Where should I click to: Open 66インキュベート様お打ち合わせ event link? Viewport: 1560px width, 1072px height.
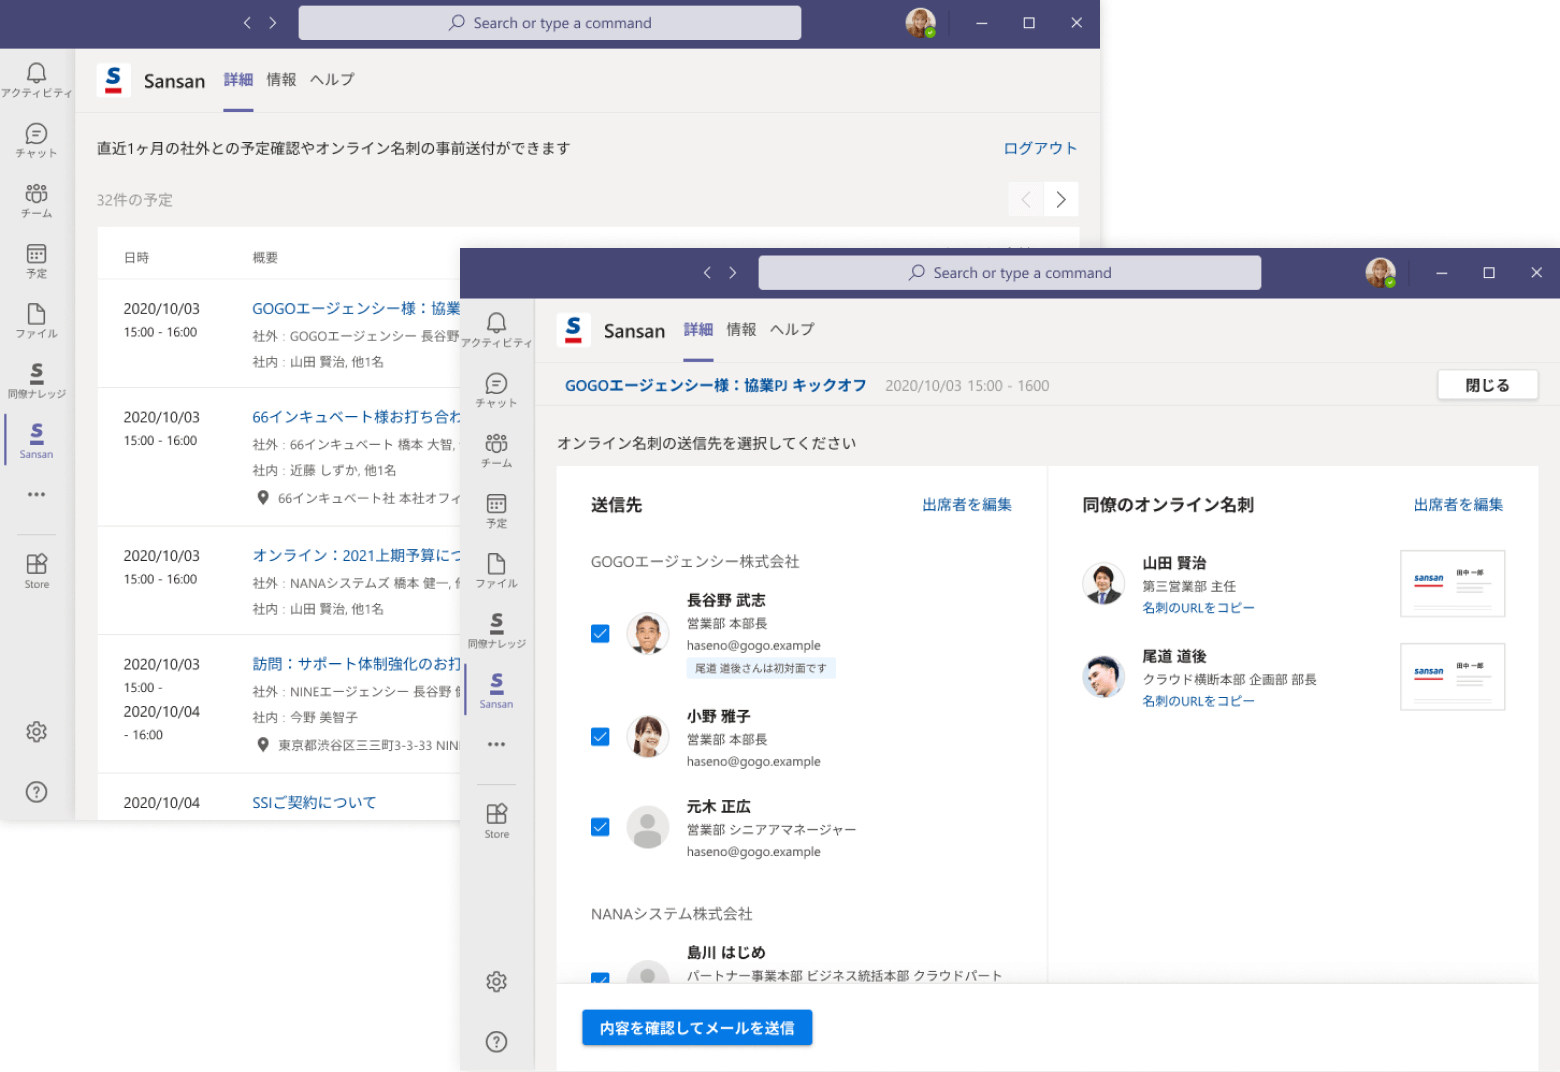coord(356,417)
